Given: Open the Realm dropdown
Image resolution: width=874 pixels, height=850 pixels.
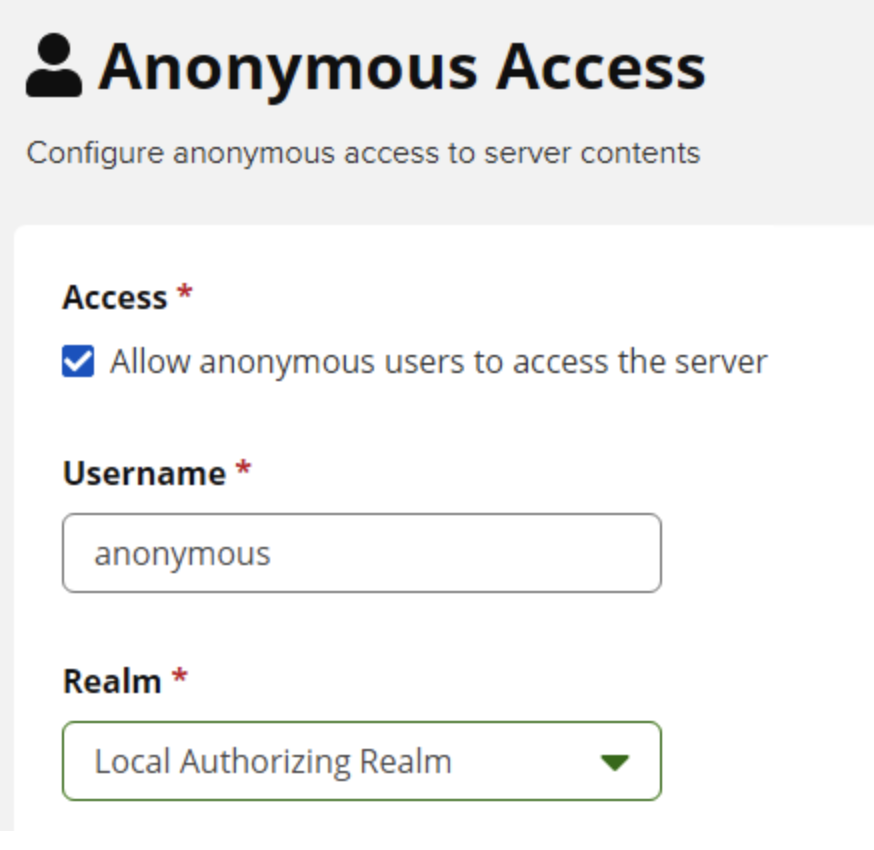Looking at the screenshot, I should tap(362, 761).
